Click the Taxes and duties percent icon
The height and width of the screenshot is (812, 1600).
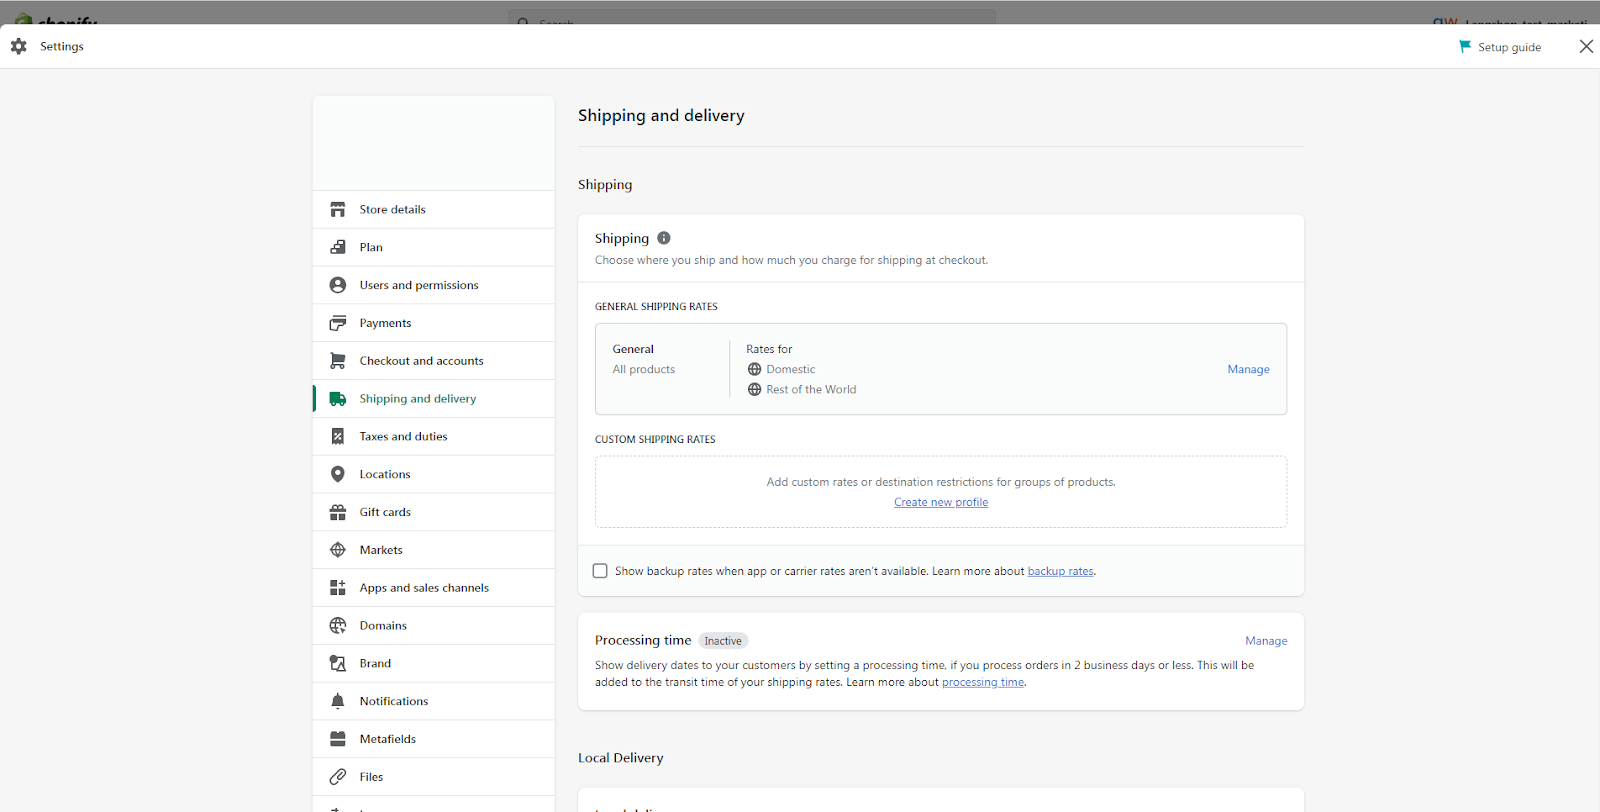point(338,437)
